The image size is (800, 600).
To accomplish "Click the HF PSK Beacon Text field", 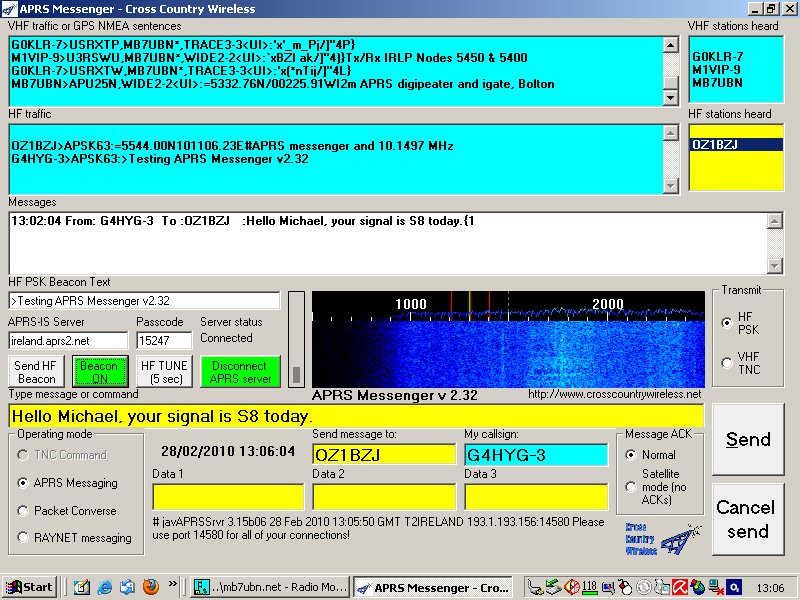I will (x=144, y=301).
